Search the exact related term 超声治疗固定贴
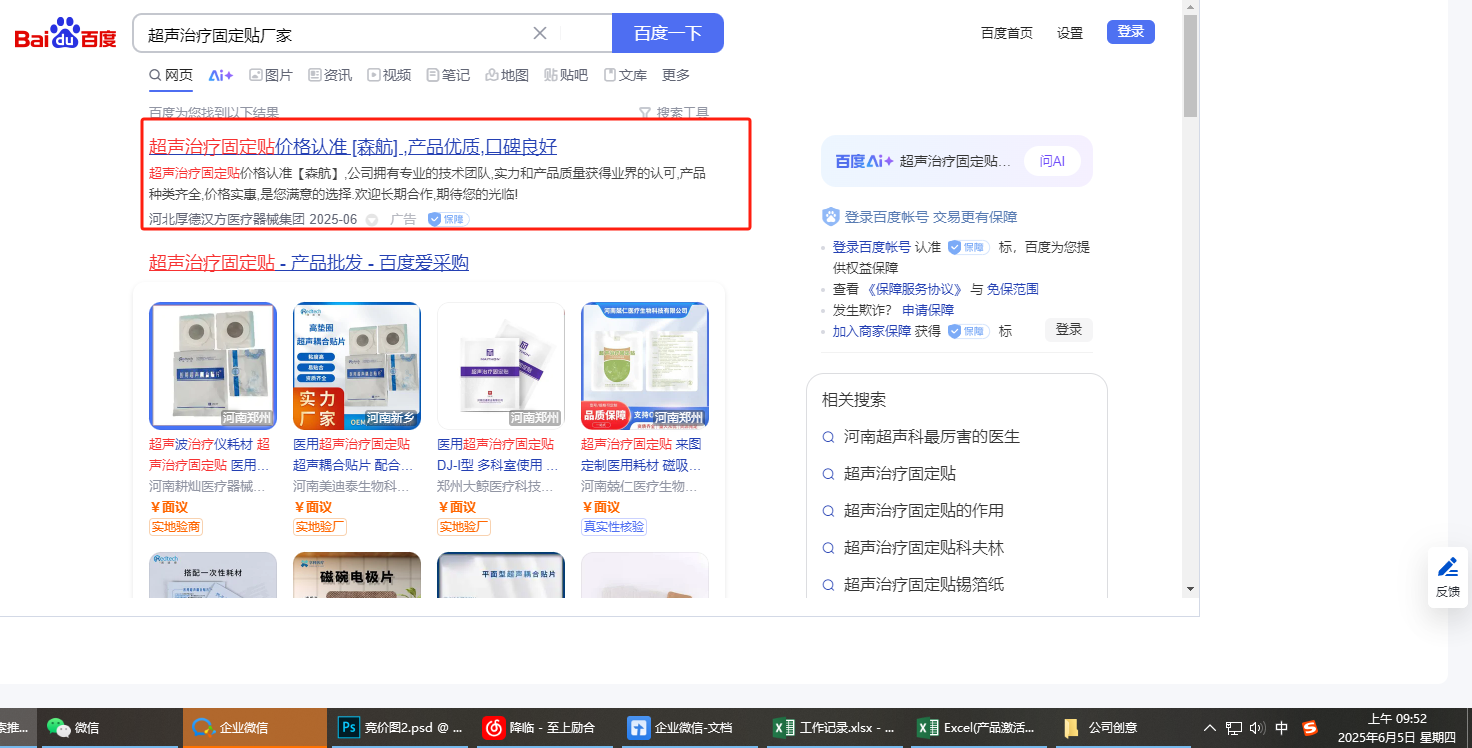This screenshot has height=748, width=1472. click(900, 474)
